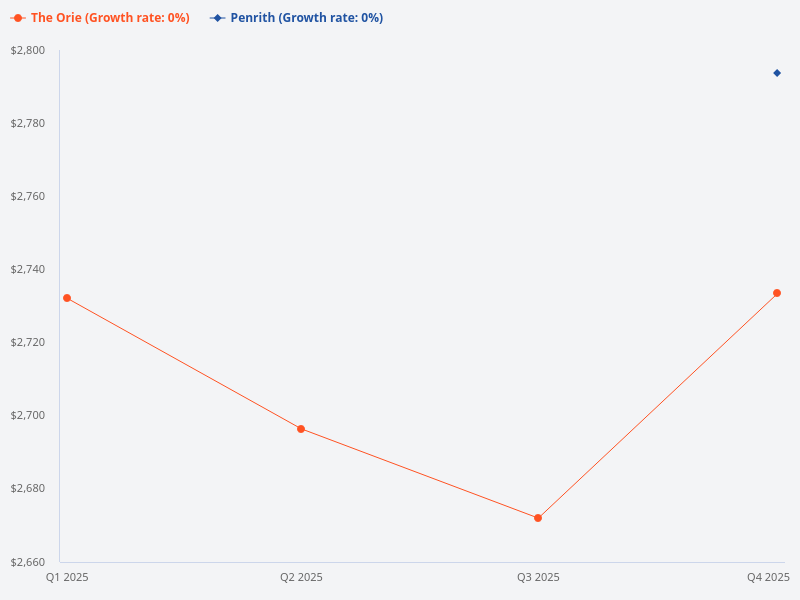Image resolution: width=800 pixels, height=600 pixels.
Task: Toggle The Orie series legend label
Action: [110, 18]
